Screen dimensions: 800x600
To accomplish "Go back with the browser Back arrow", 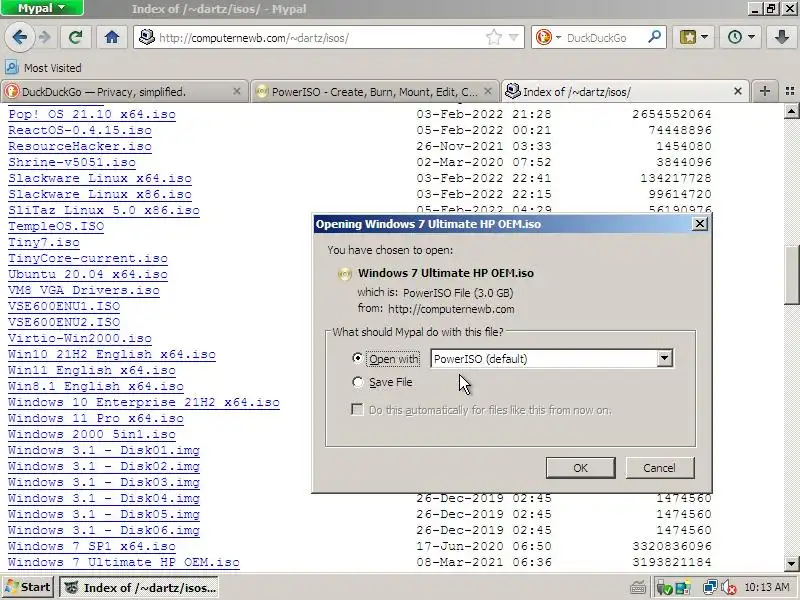I will coord(19,37).
